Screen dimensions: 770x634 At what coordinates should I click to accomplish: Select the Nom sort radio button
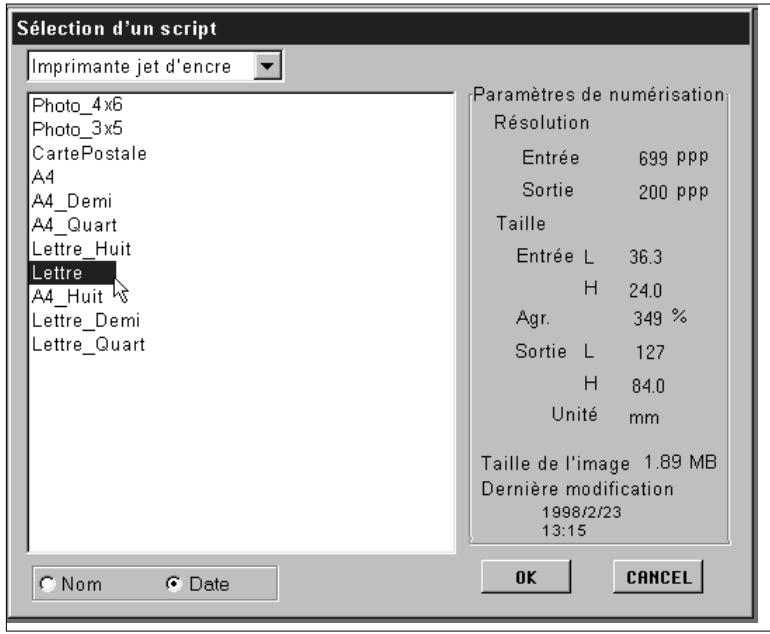[48, 584]
